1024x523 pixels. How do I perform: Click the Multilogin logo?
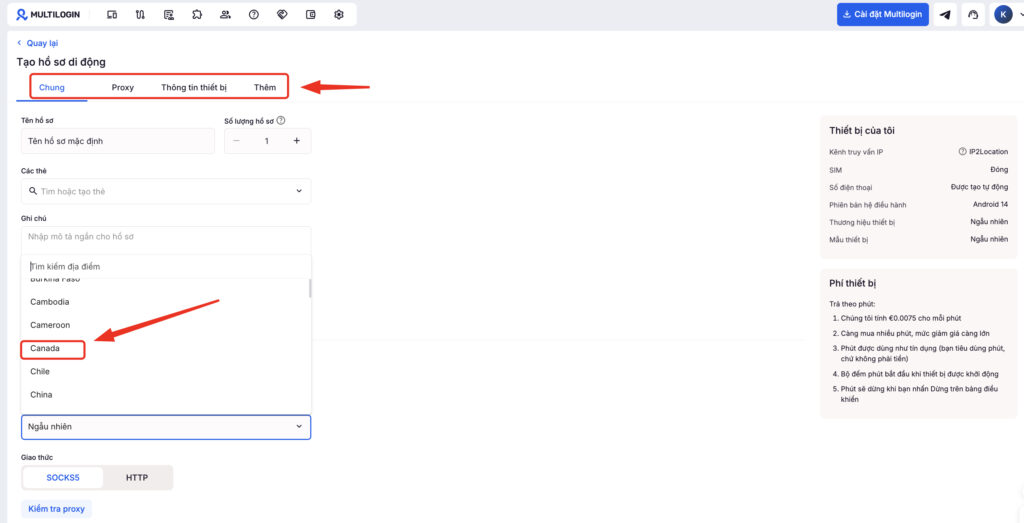pyautogui.click(x=48, y=14)
